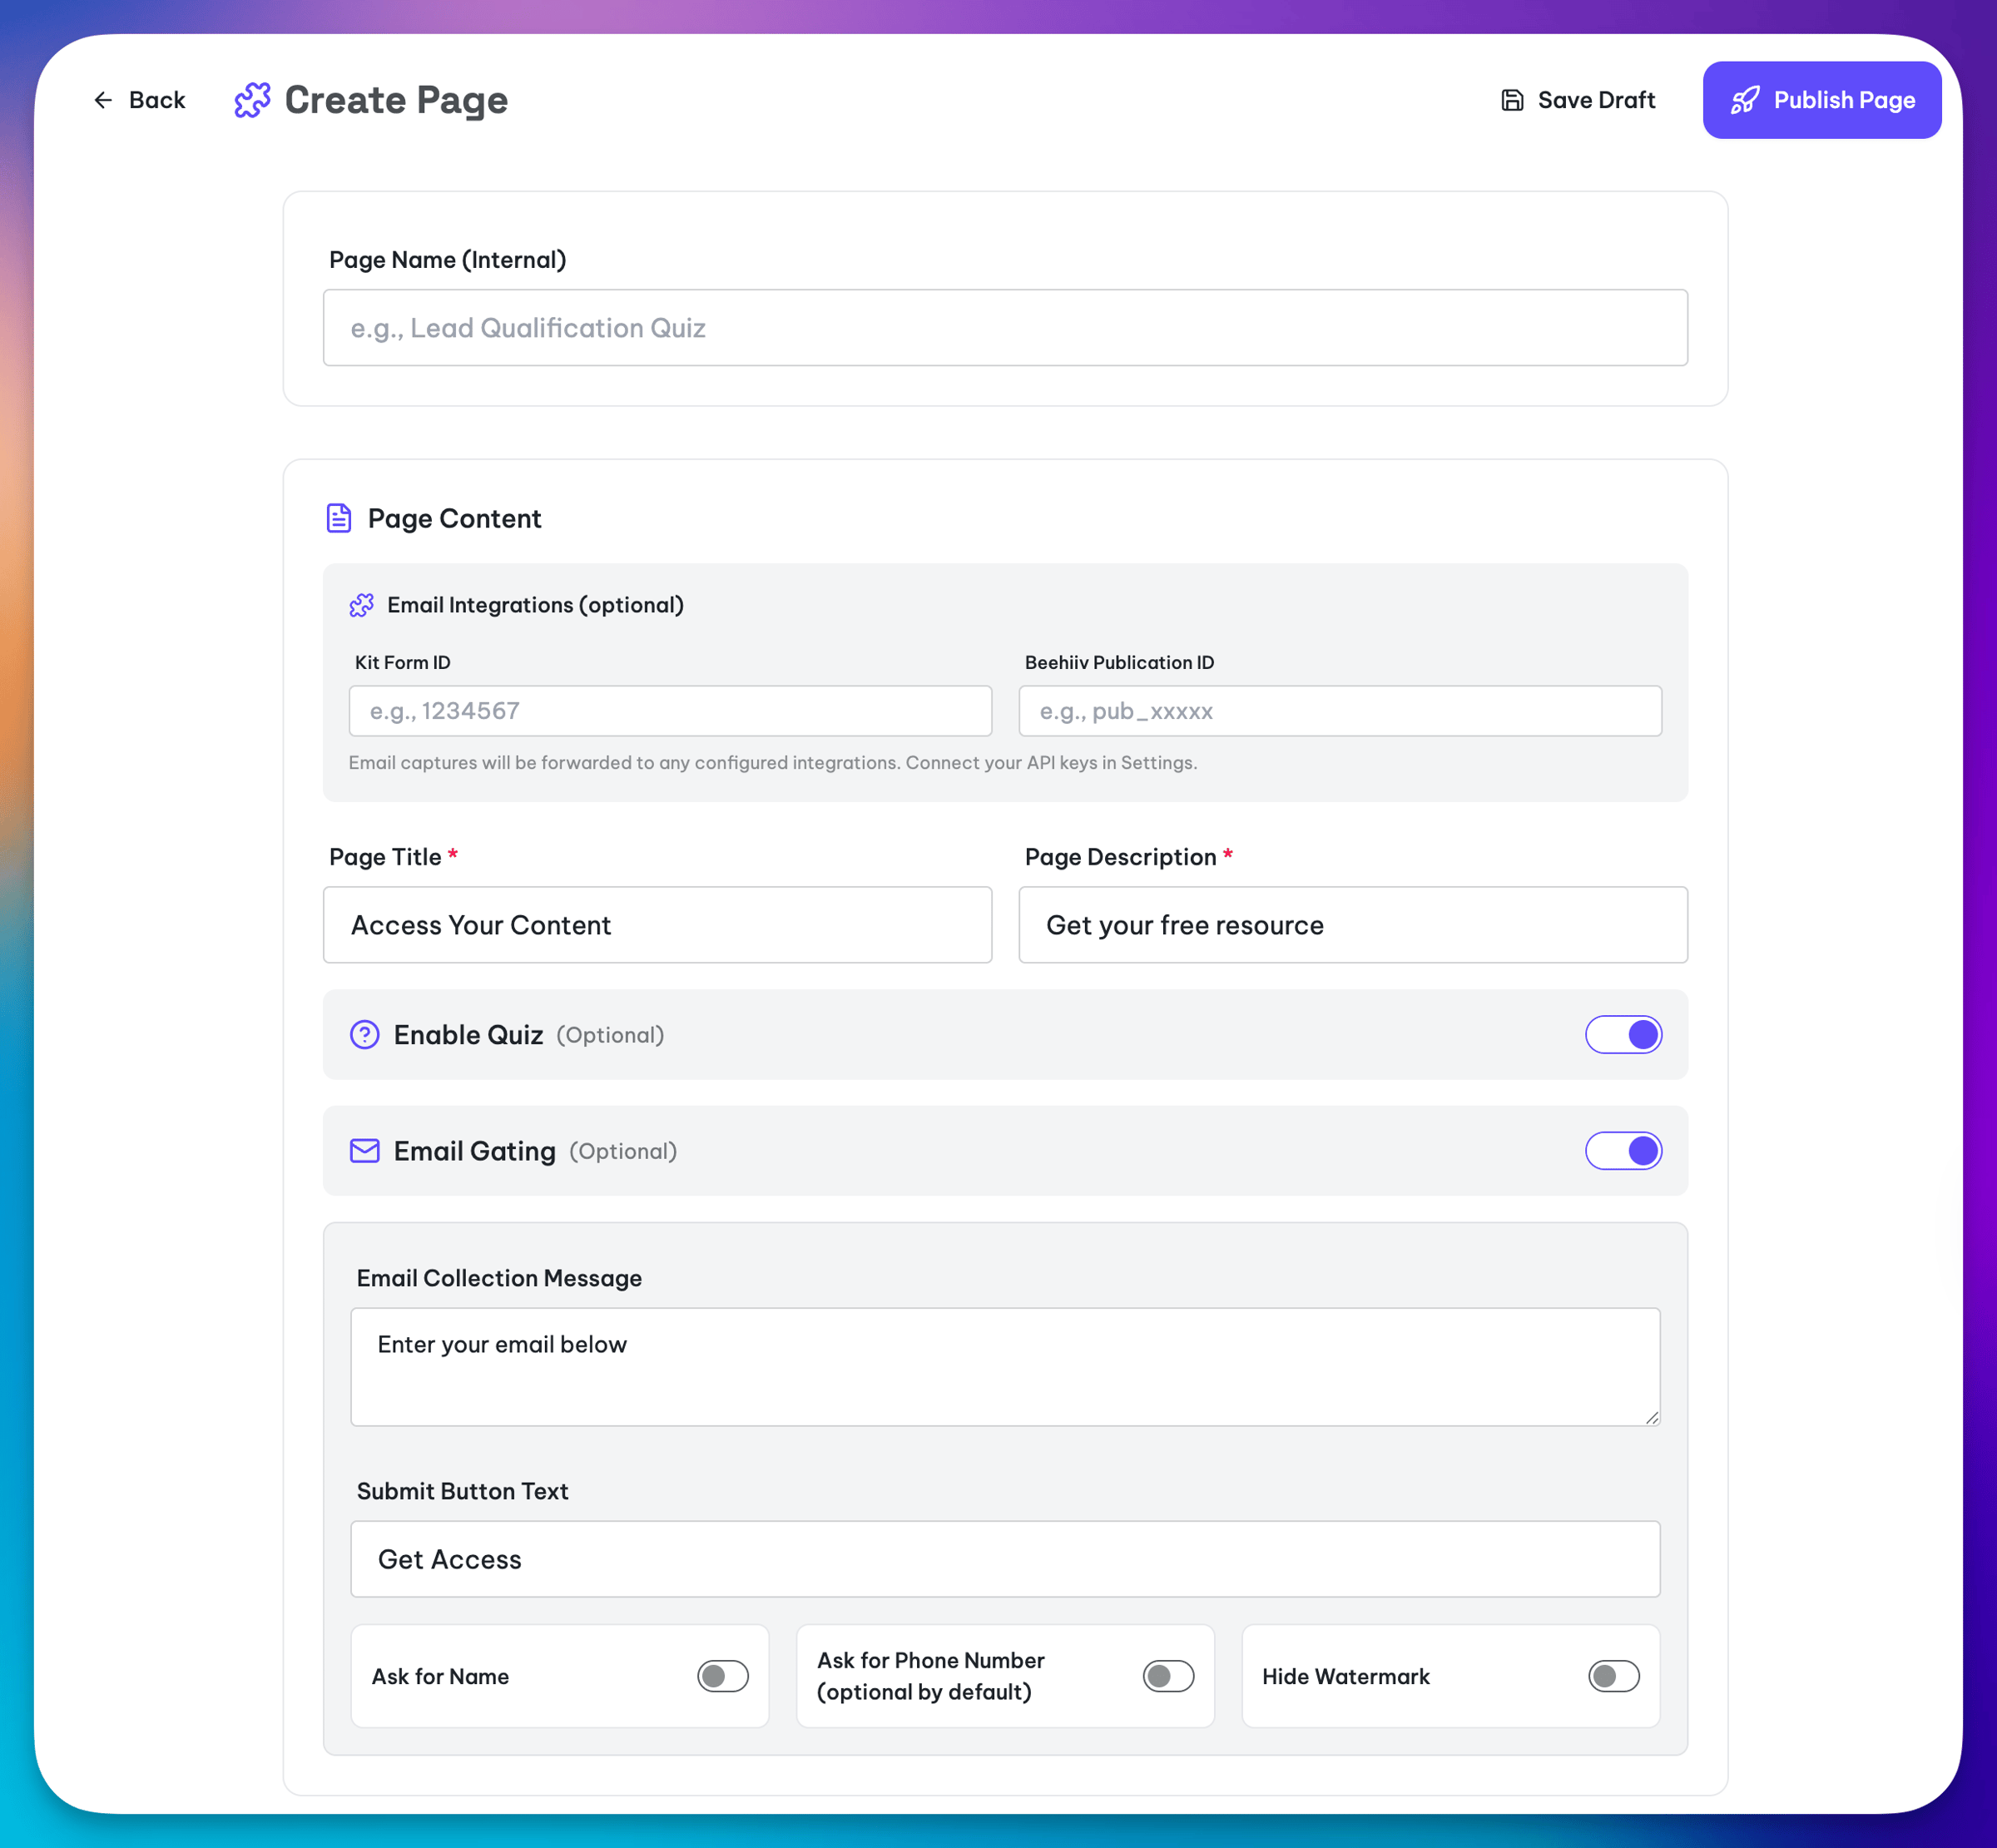Image resolution: width=1997 pixels, height=1848 pixels.
Task: Click the Email Gating envelope icon
Action: 365,1150
